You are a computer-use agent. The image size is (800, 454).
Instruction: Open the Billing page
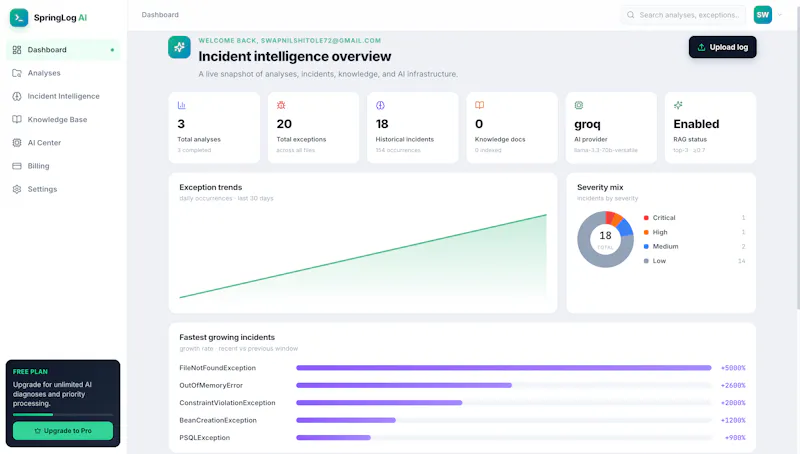(63, 166)
